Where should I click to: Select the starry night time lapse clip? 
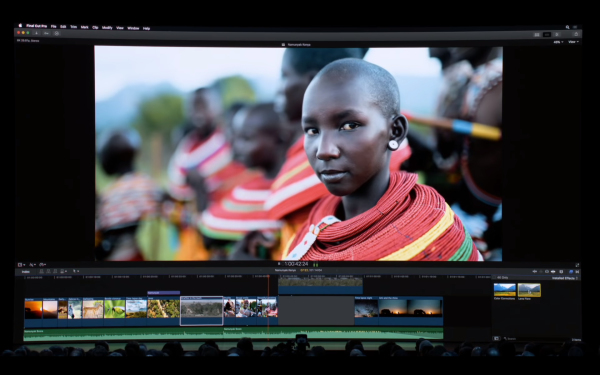pyautogui.click(x=366, y=311)
